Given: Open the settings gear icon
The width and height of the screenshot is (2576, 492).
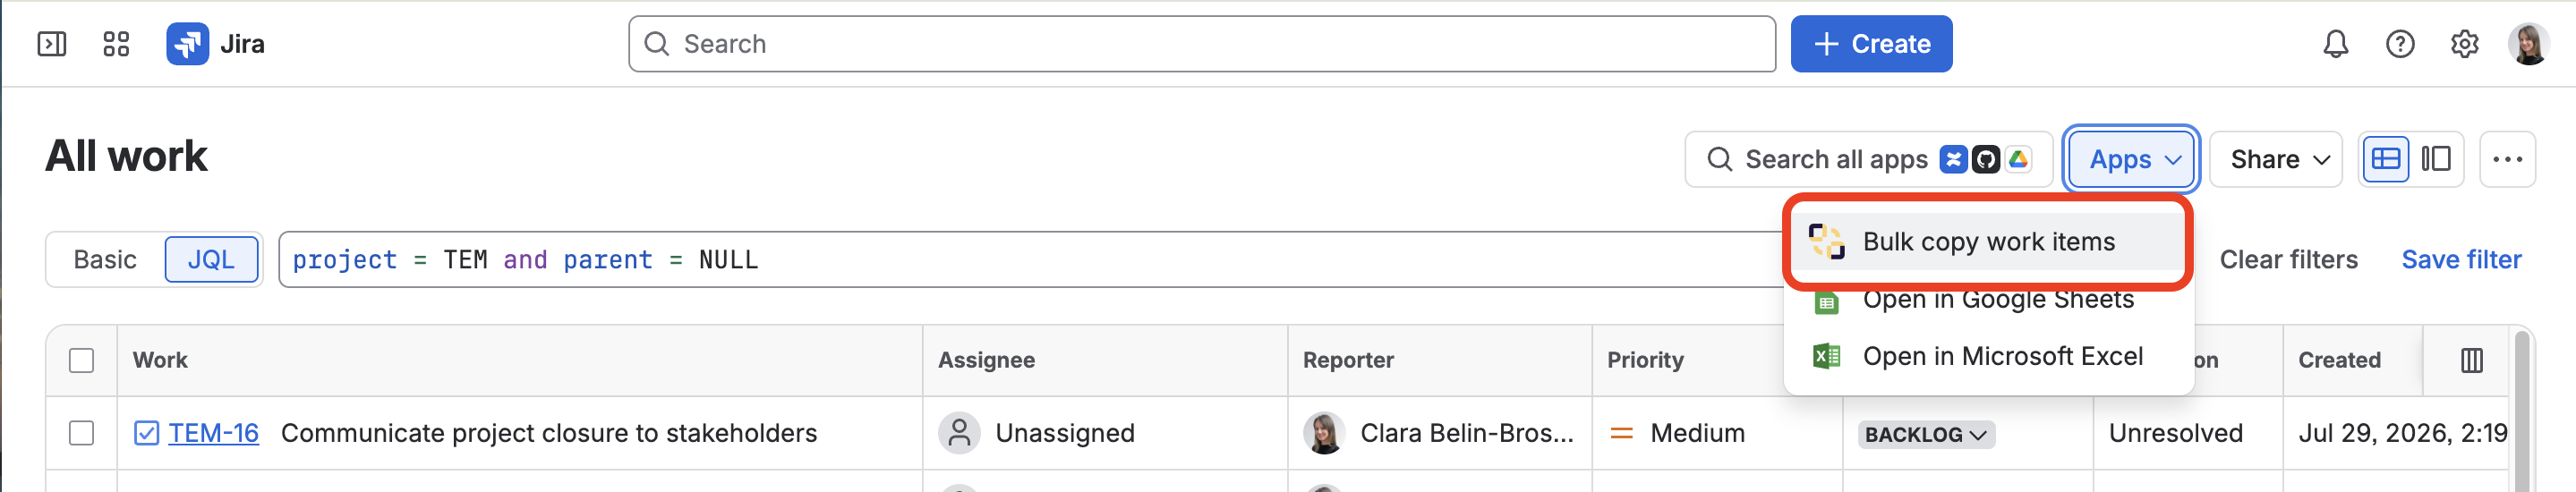Looking at the screenshot, I should click(x=2464, y=44).
